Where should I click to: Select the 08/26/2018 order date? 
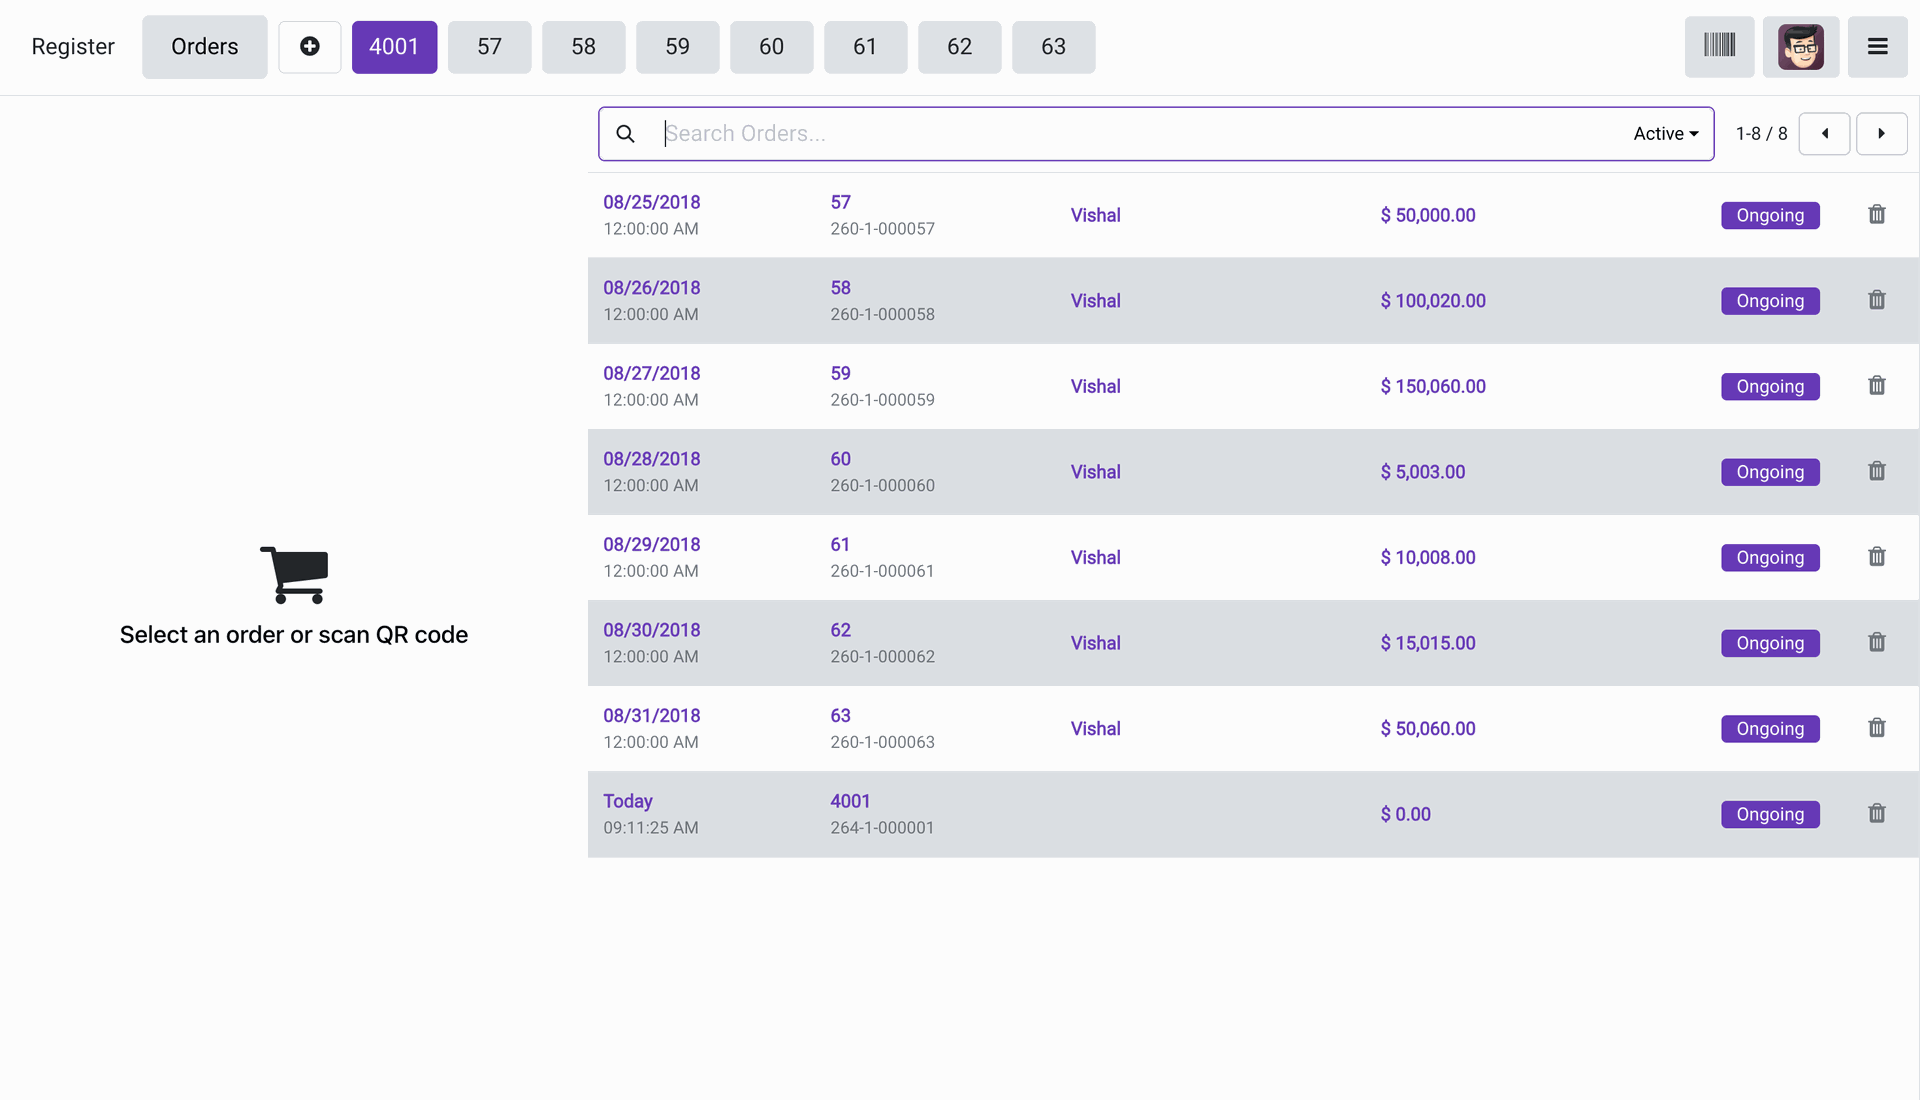pyautogui.click(x=652, y=288)
